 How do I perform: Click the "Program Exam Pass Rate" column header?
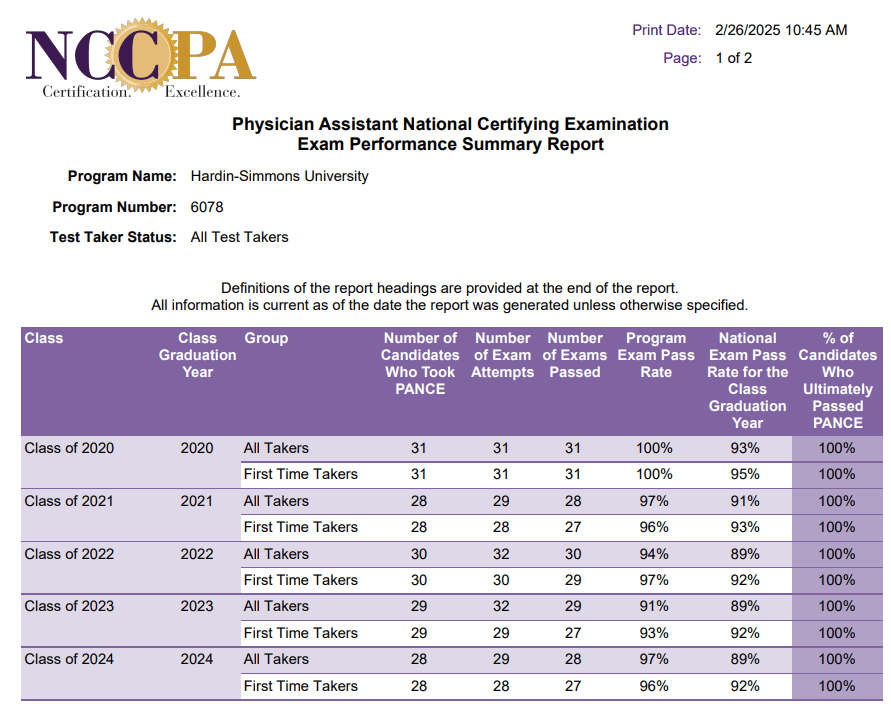click(x=655, y=355)
